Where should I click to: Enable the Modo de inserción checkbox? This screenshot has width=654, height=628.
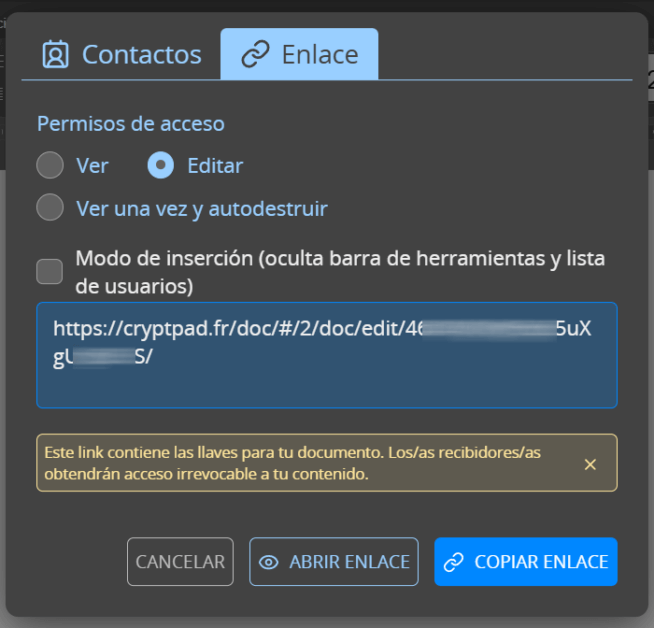click(x=50, y=271)
